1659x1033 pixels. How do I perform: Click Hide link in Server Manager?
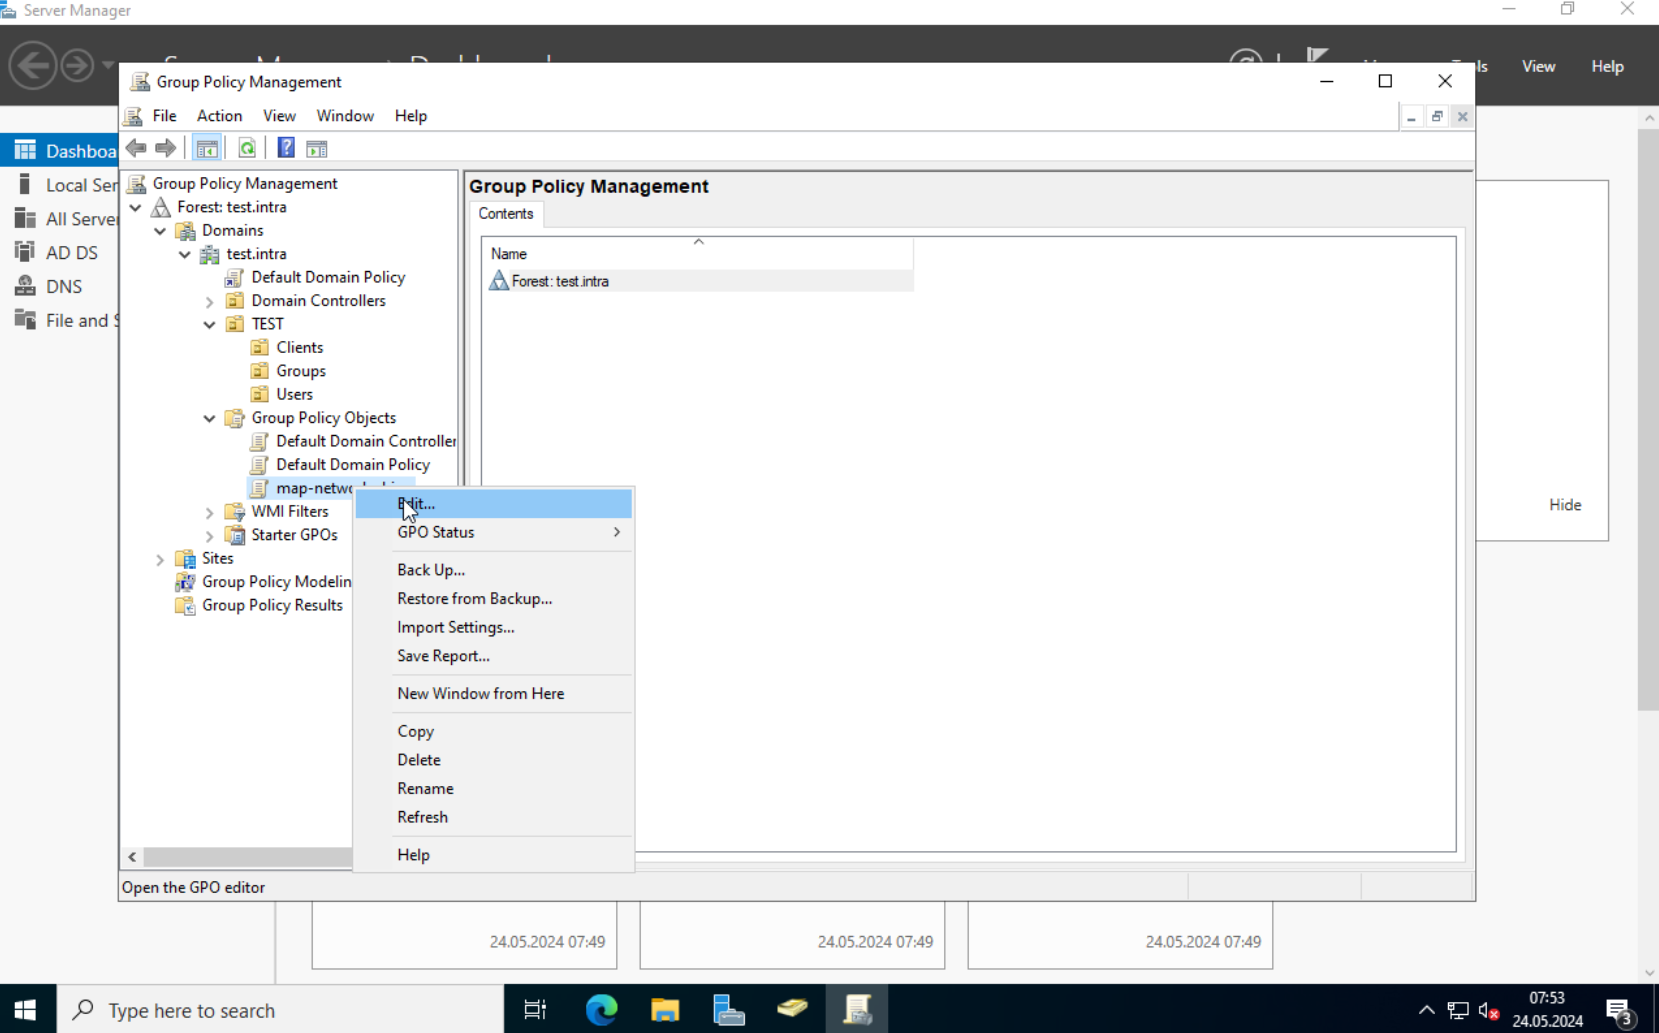coord(1565,505)
